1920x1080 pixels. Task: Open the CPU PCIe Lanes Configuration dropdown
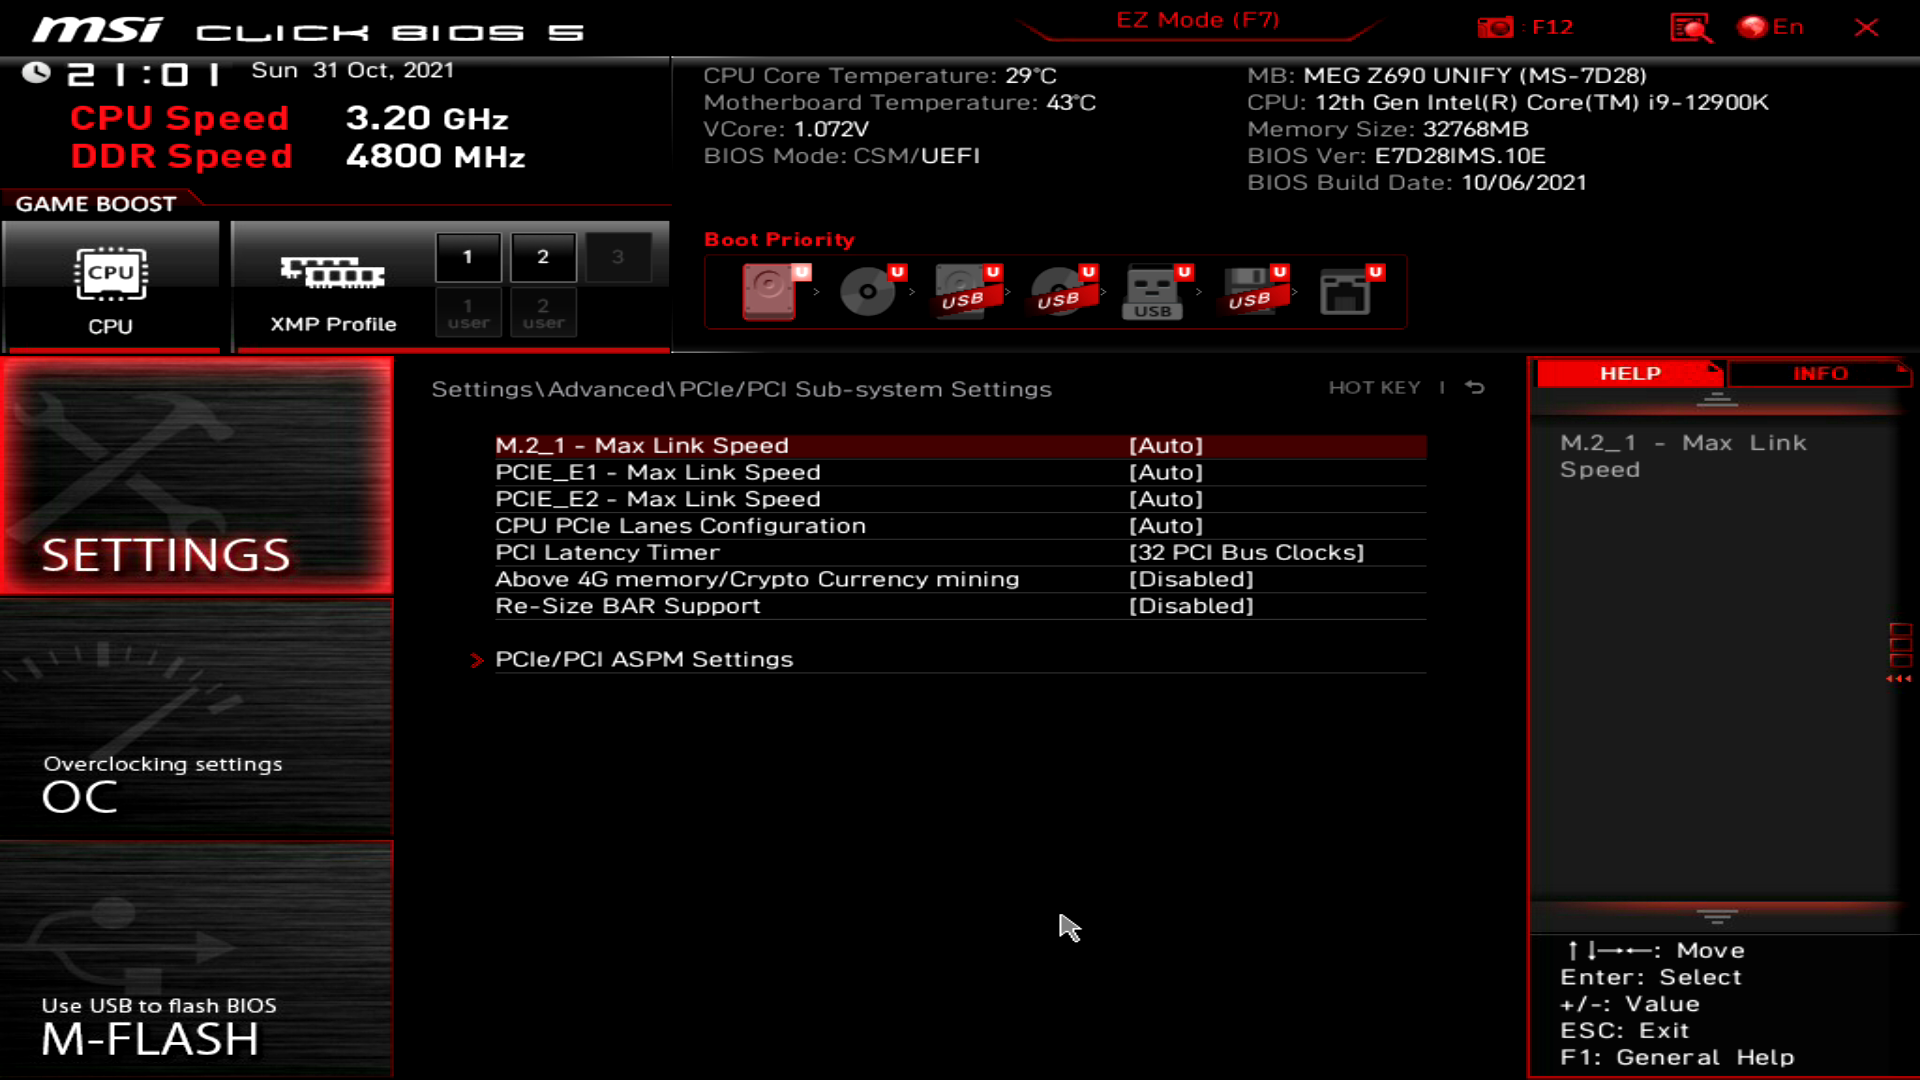pyautogui.click(x=1165, y=525)
